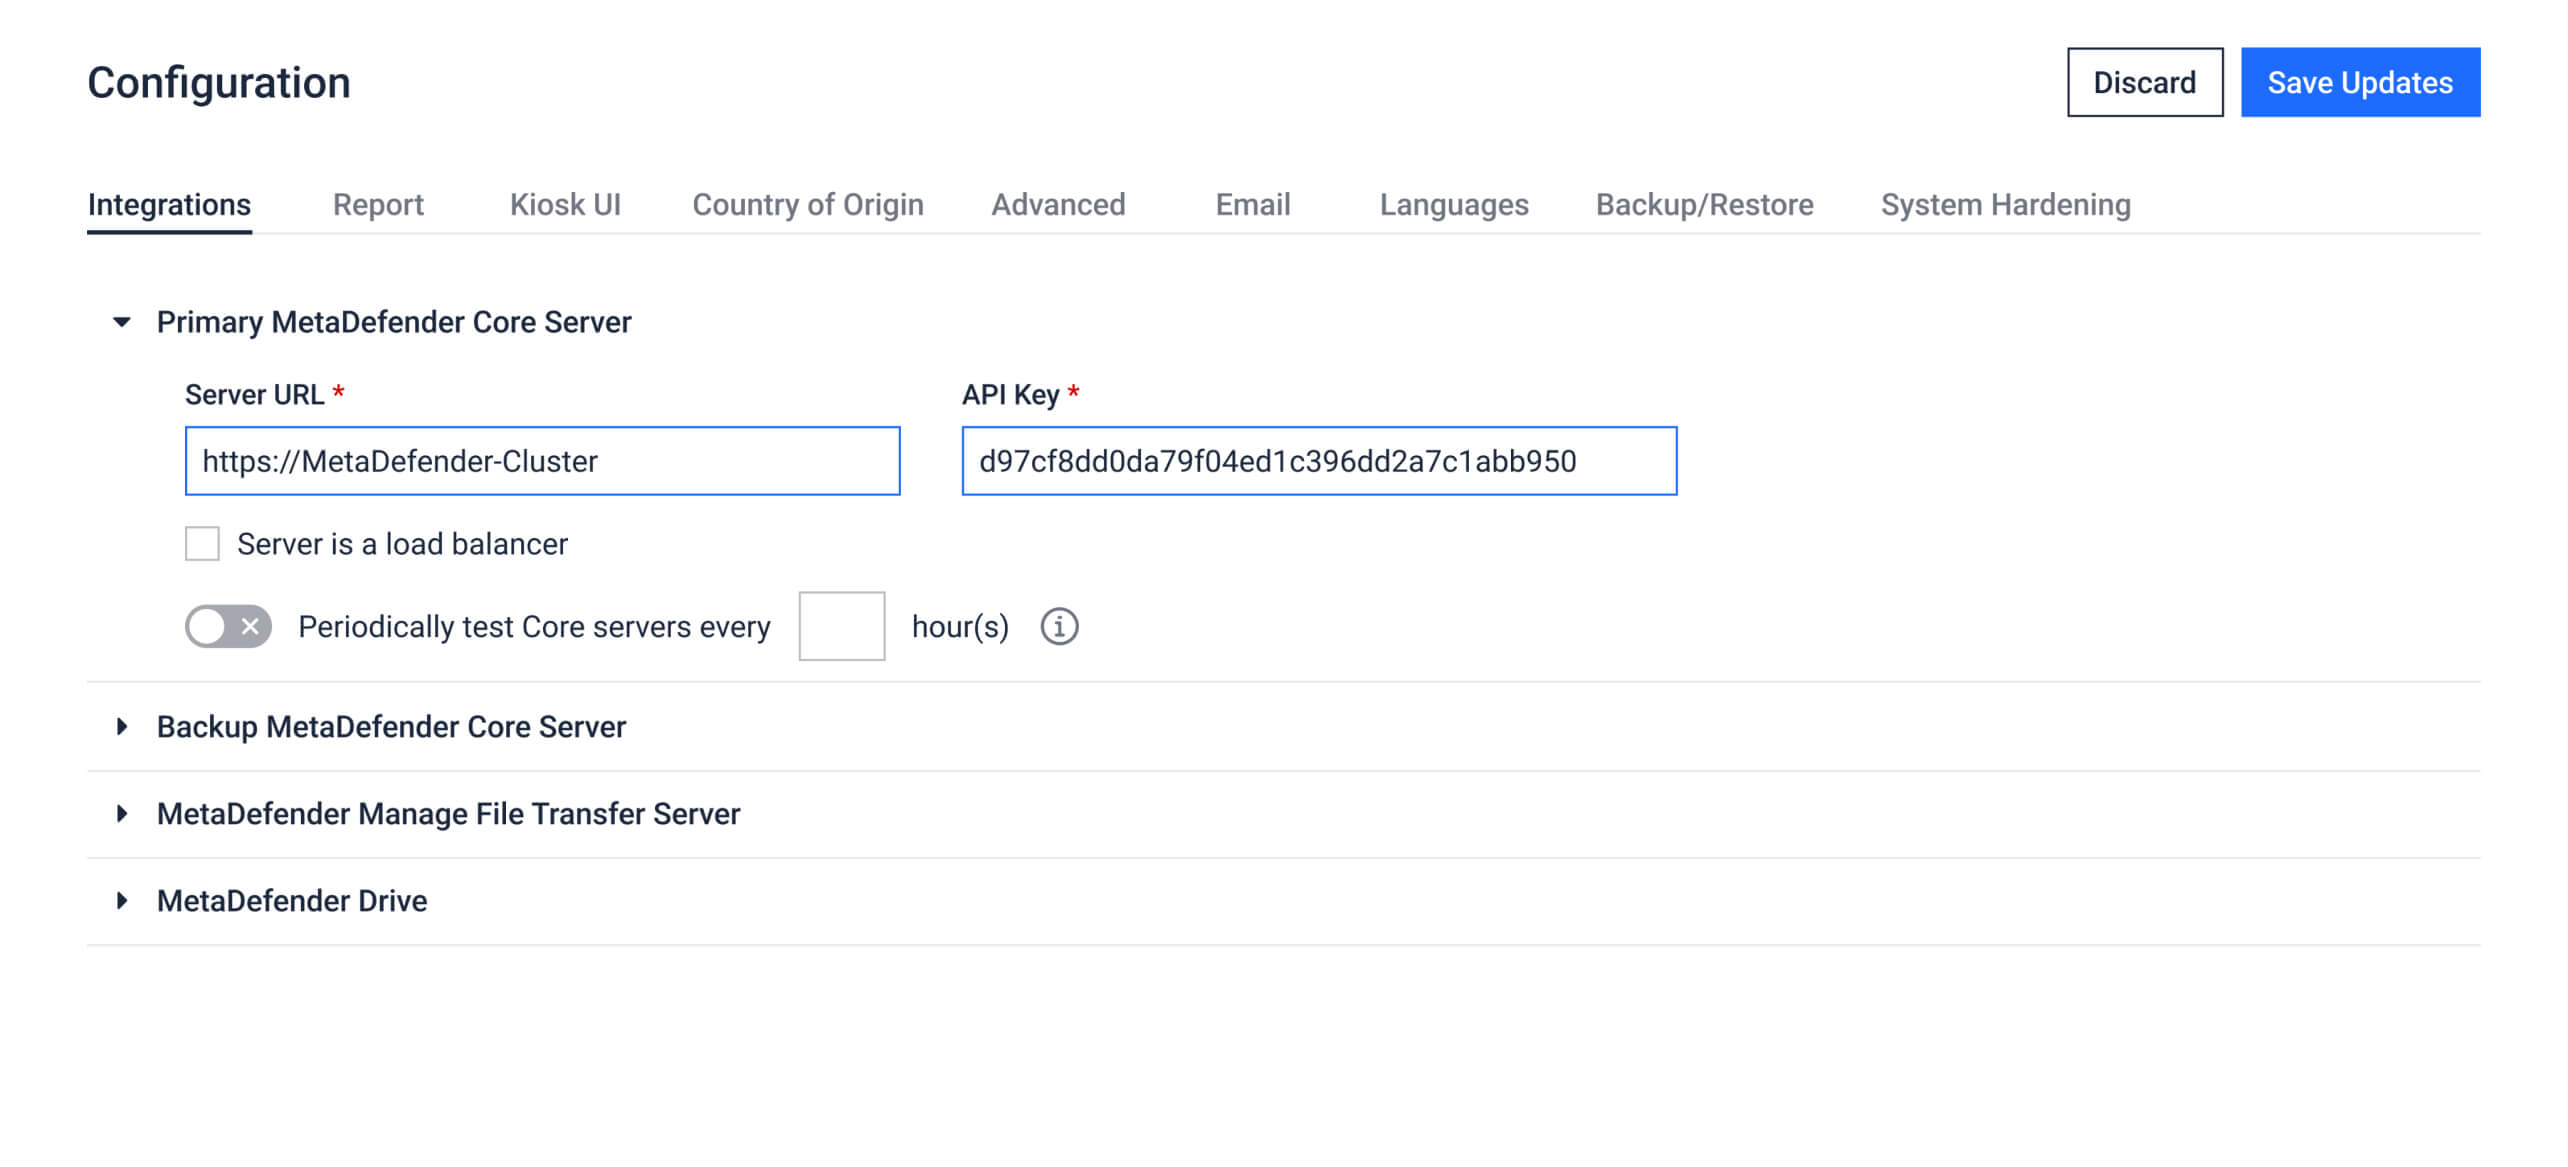Click the Discard button
Viewport: 2568px width, 1167px height.
tap(2144, 82)
